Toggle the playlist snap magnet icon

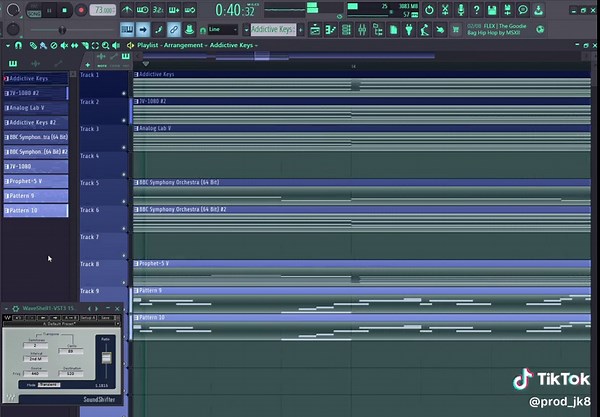pos(18,46)
